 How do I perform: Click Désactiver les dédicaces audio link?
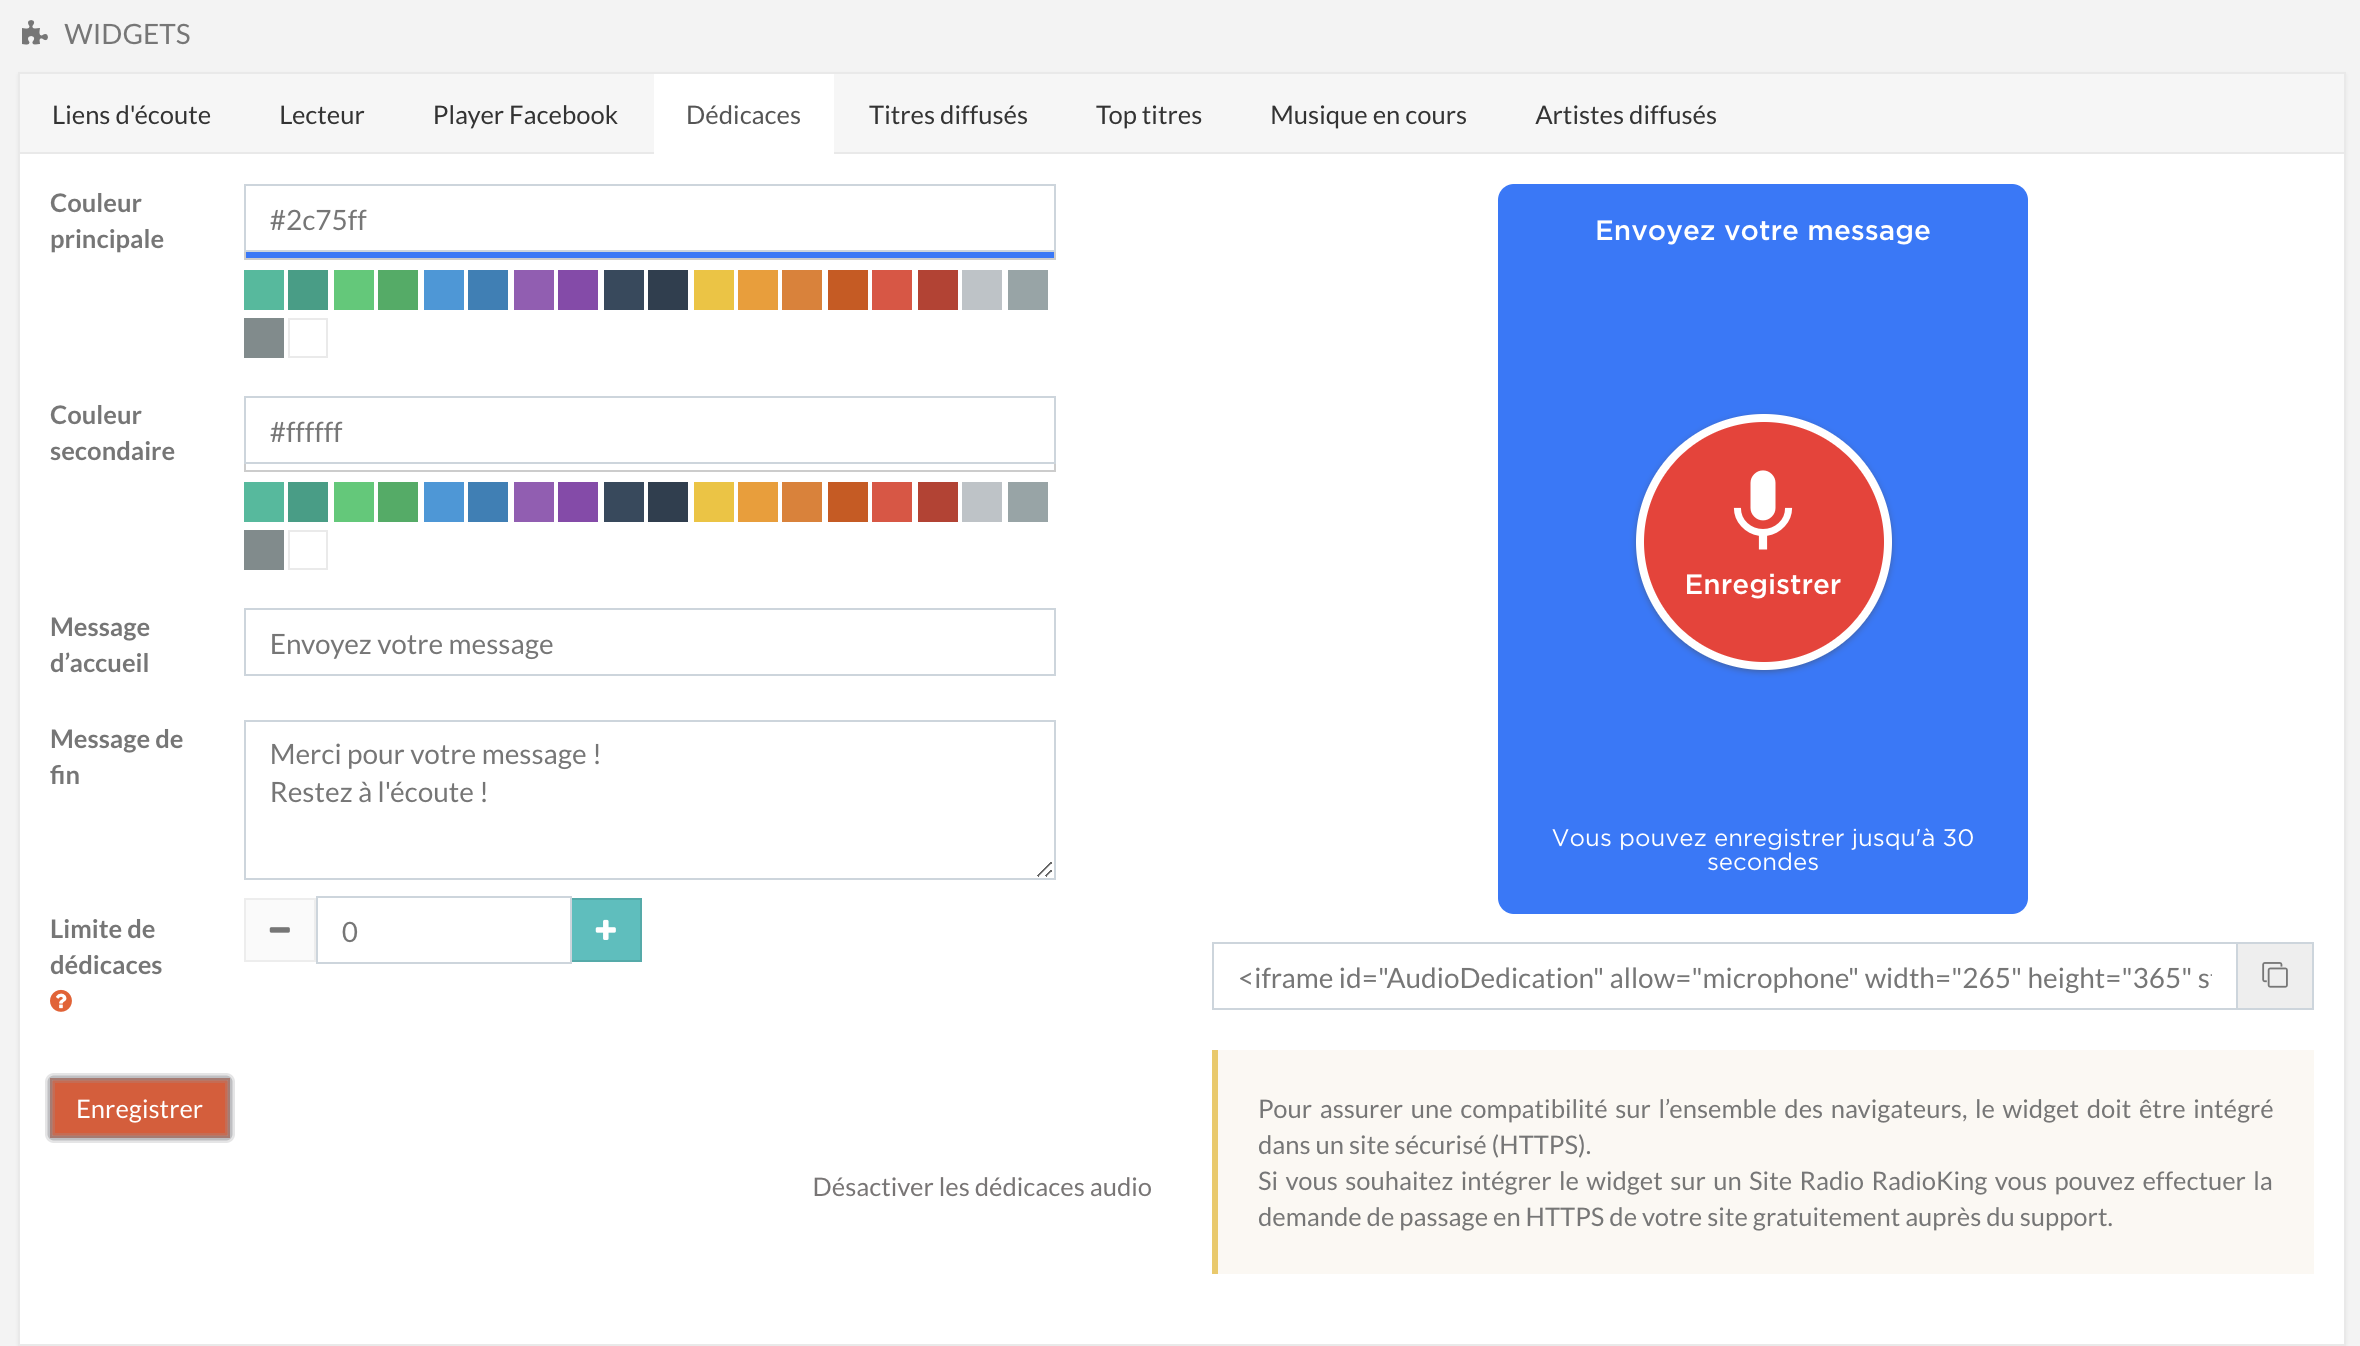(x=982, y=1187)
